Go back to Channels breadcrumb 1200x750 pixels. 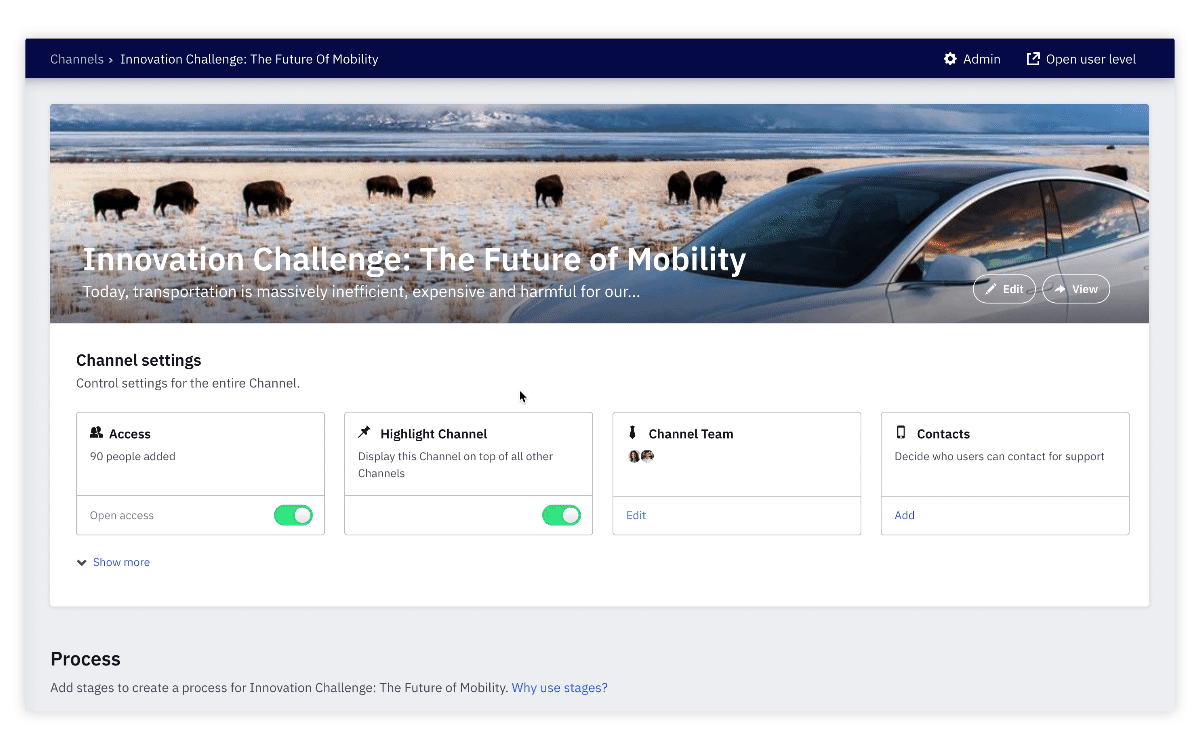(77, 59)
